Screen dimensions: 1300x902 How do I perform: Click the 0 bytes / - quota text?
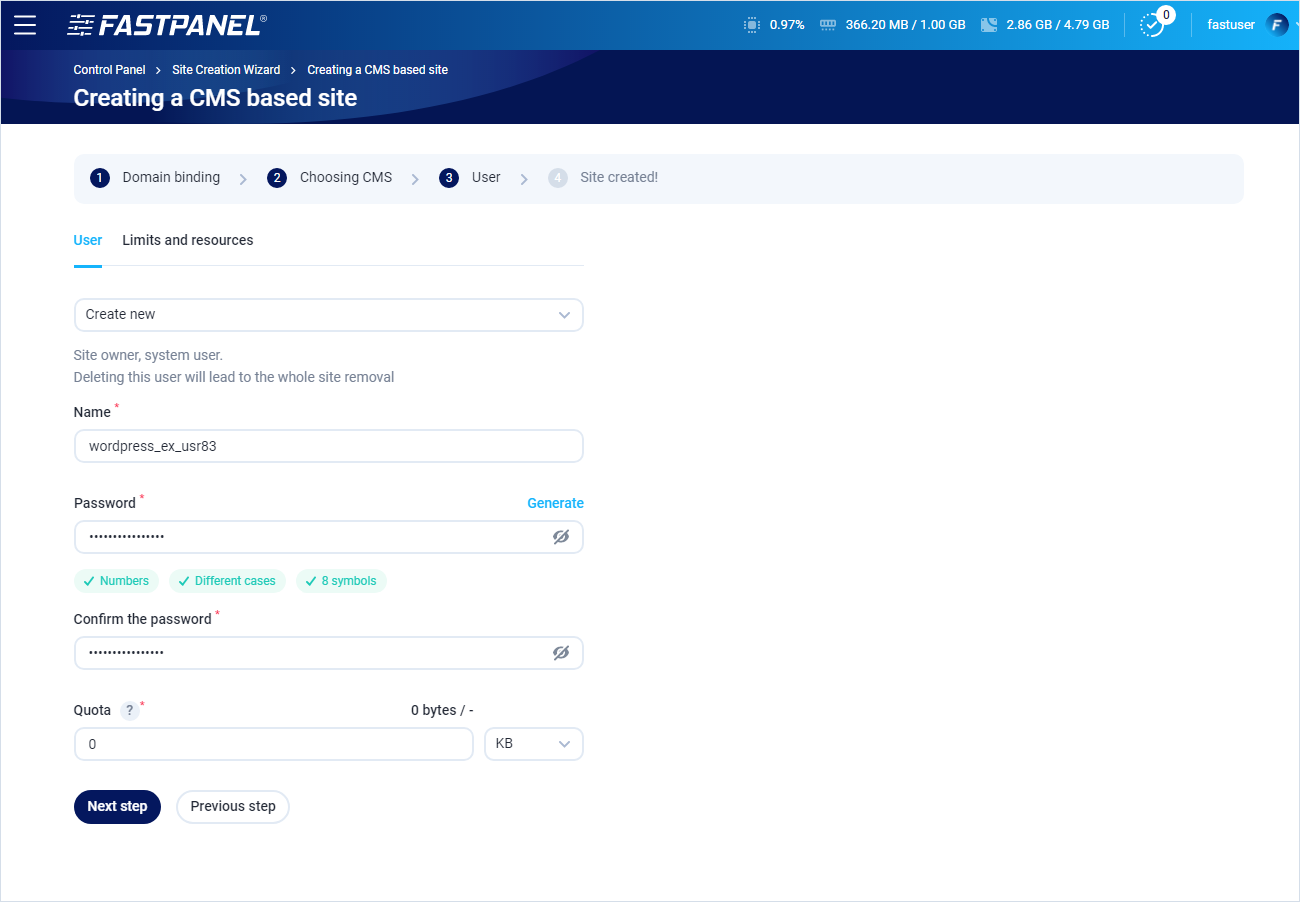tap(442, 710)
